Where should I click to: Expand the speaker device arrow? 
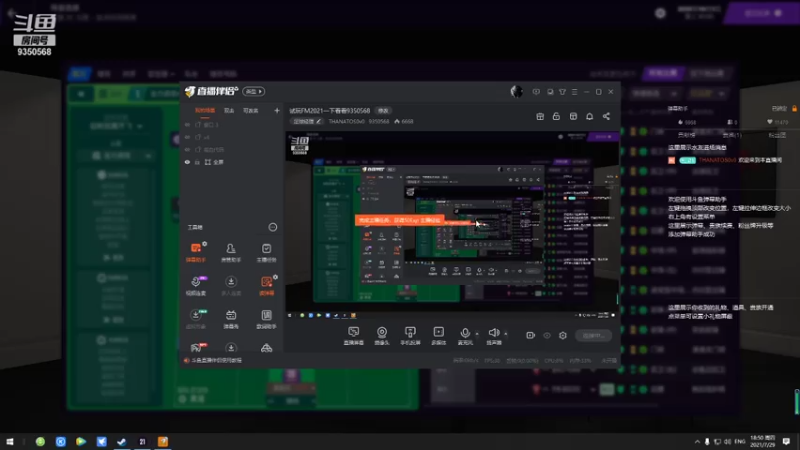pos(506,334)
